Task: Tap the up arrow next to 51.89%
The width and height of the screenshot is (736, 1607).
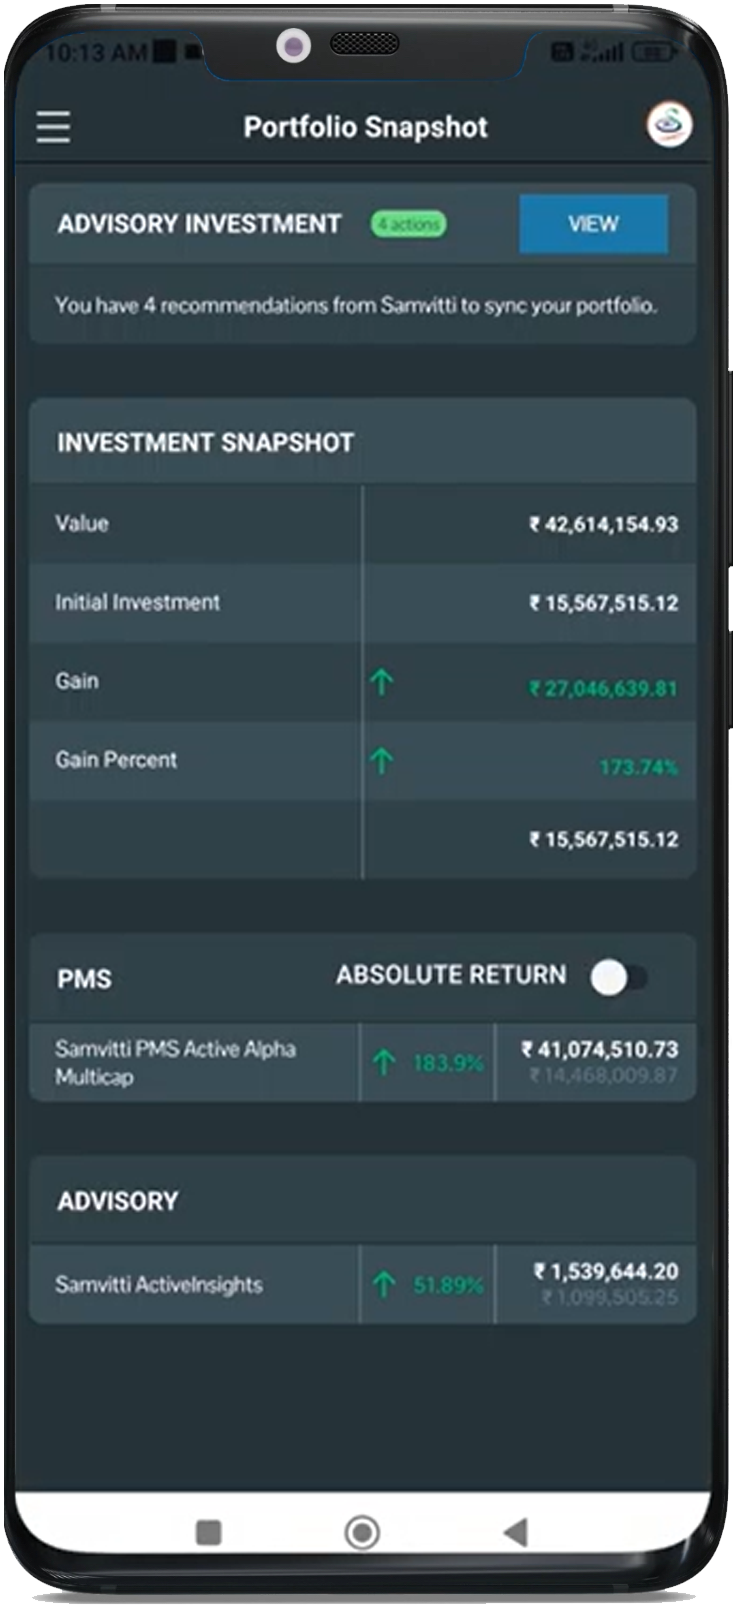Action: [x=384, y=1284]
